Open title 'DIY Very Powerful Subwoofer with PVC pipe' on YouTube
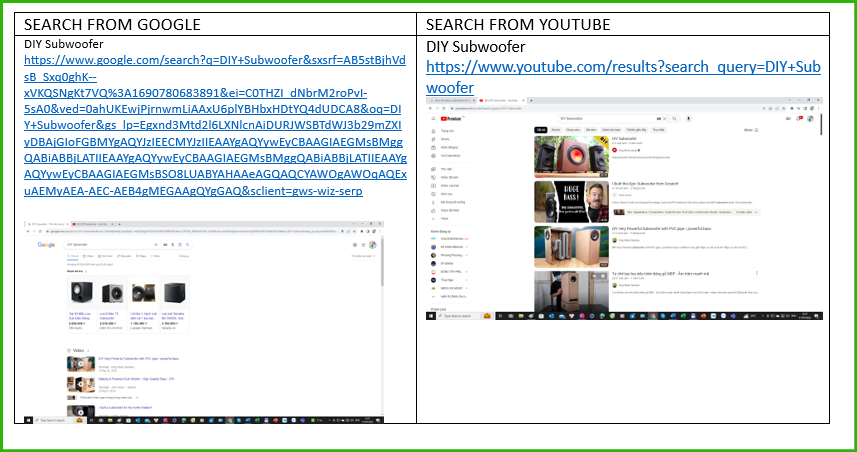Image resolution: width=857 pixels, height=452 pixels. point(661,228)
